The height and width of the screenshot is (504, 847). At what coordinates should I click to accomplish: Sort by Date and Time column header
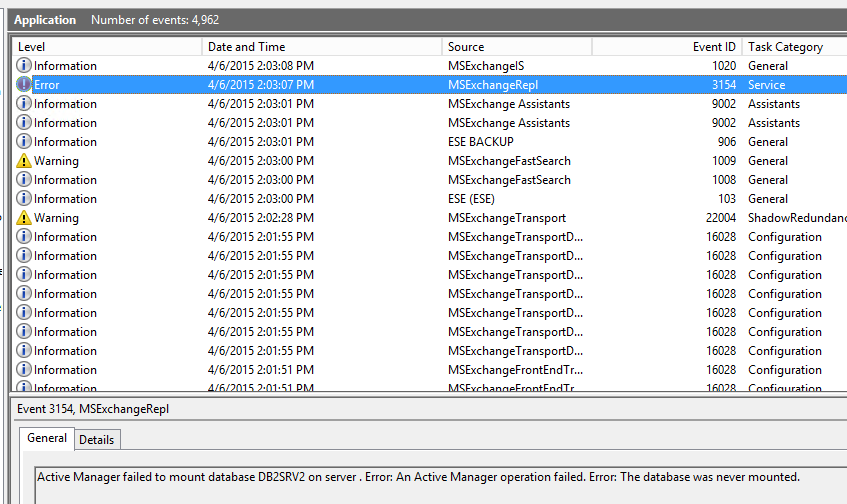[x=322, y=47]
